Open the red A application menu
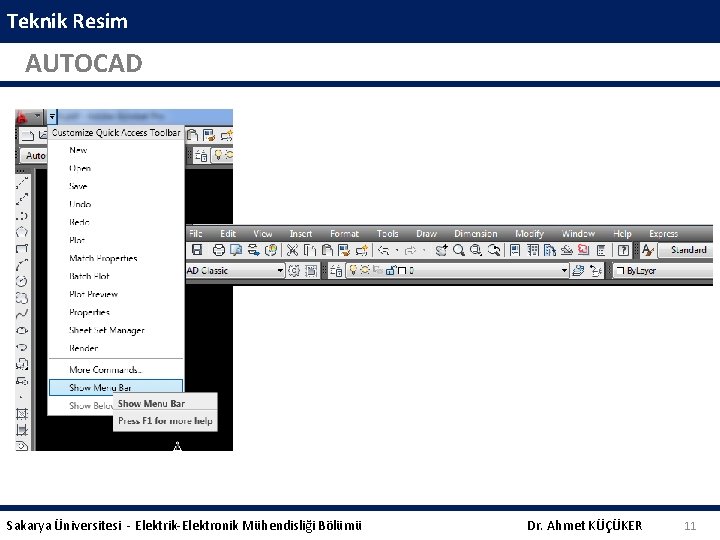 (22, 118)
